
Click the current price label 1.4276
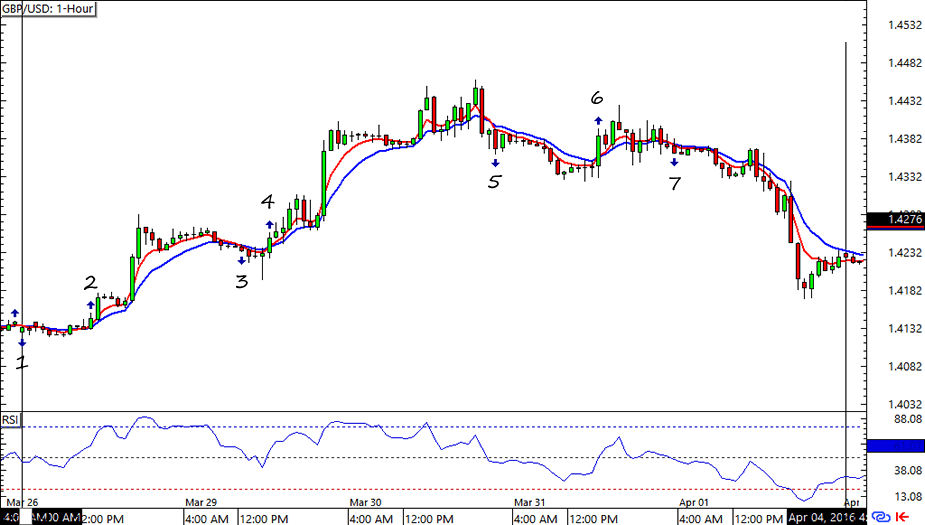[895, 219]
